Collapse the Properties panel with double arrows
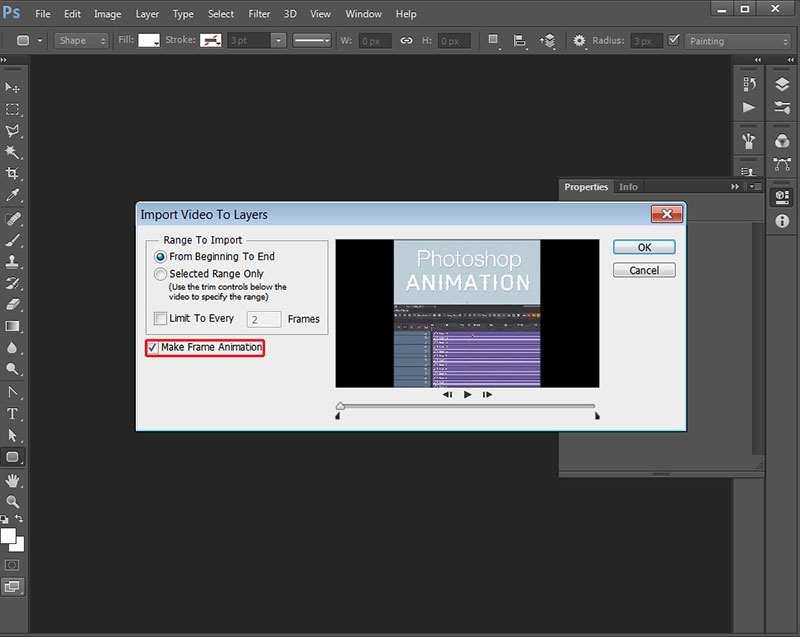 (735, 187)
